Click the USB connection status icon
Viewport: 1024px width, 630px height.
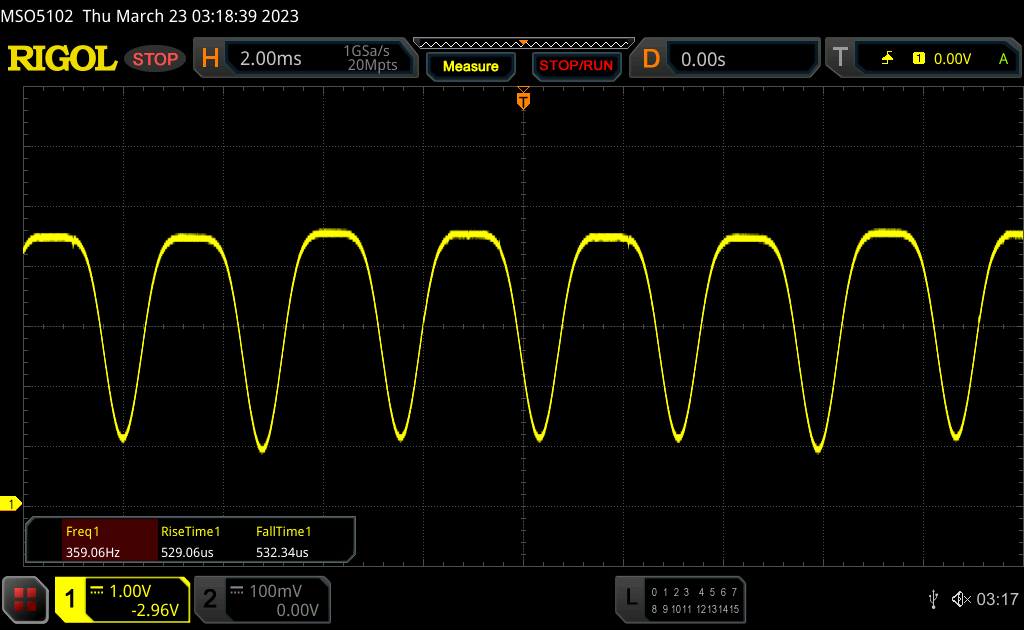tap(933, 598)
